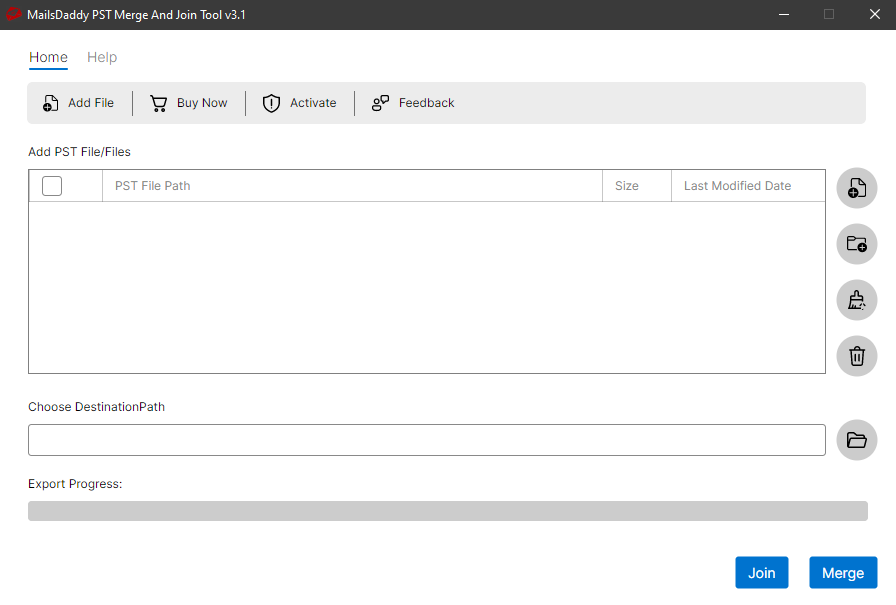Click the MailsDaddy logo in the title bar

13,14
